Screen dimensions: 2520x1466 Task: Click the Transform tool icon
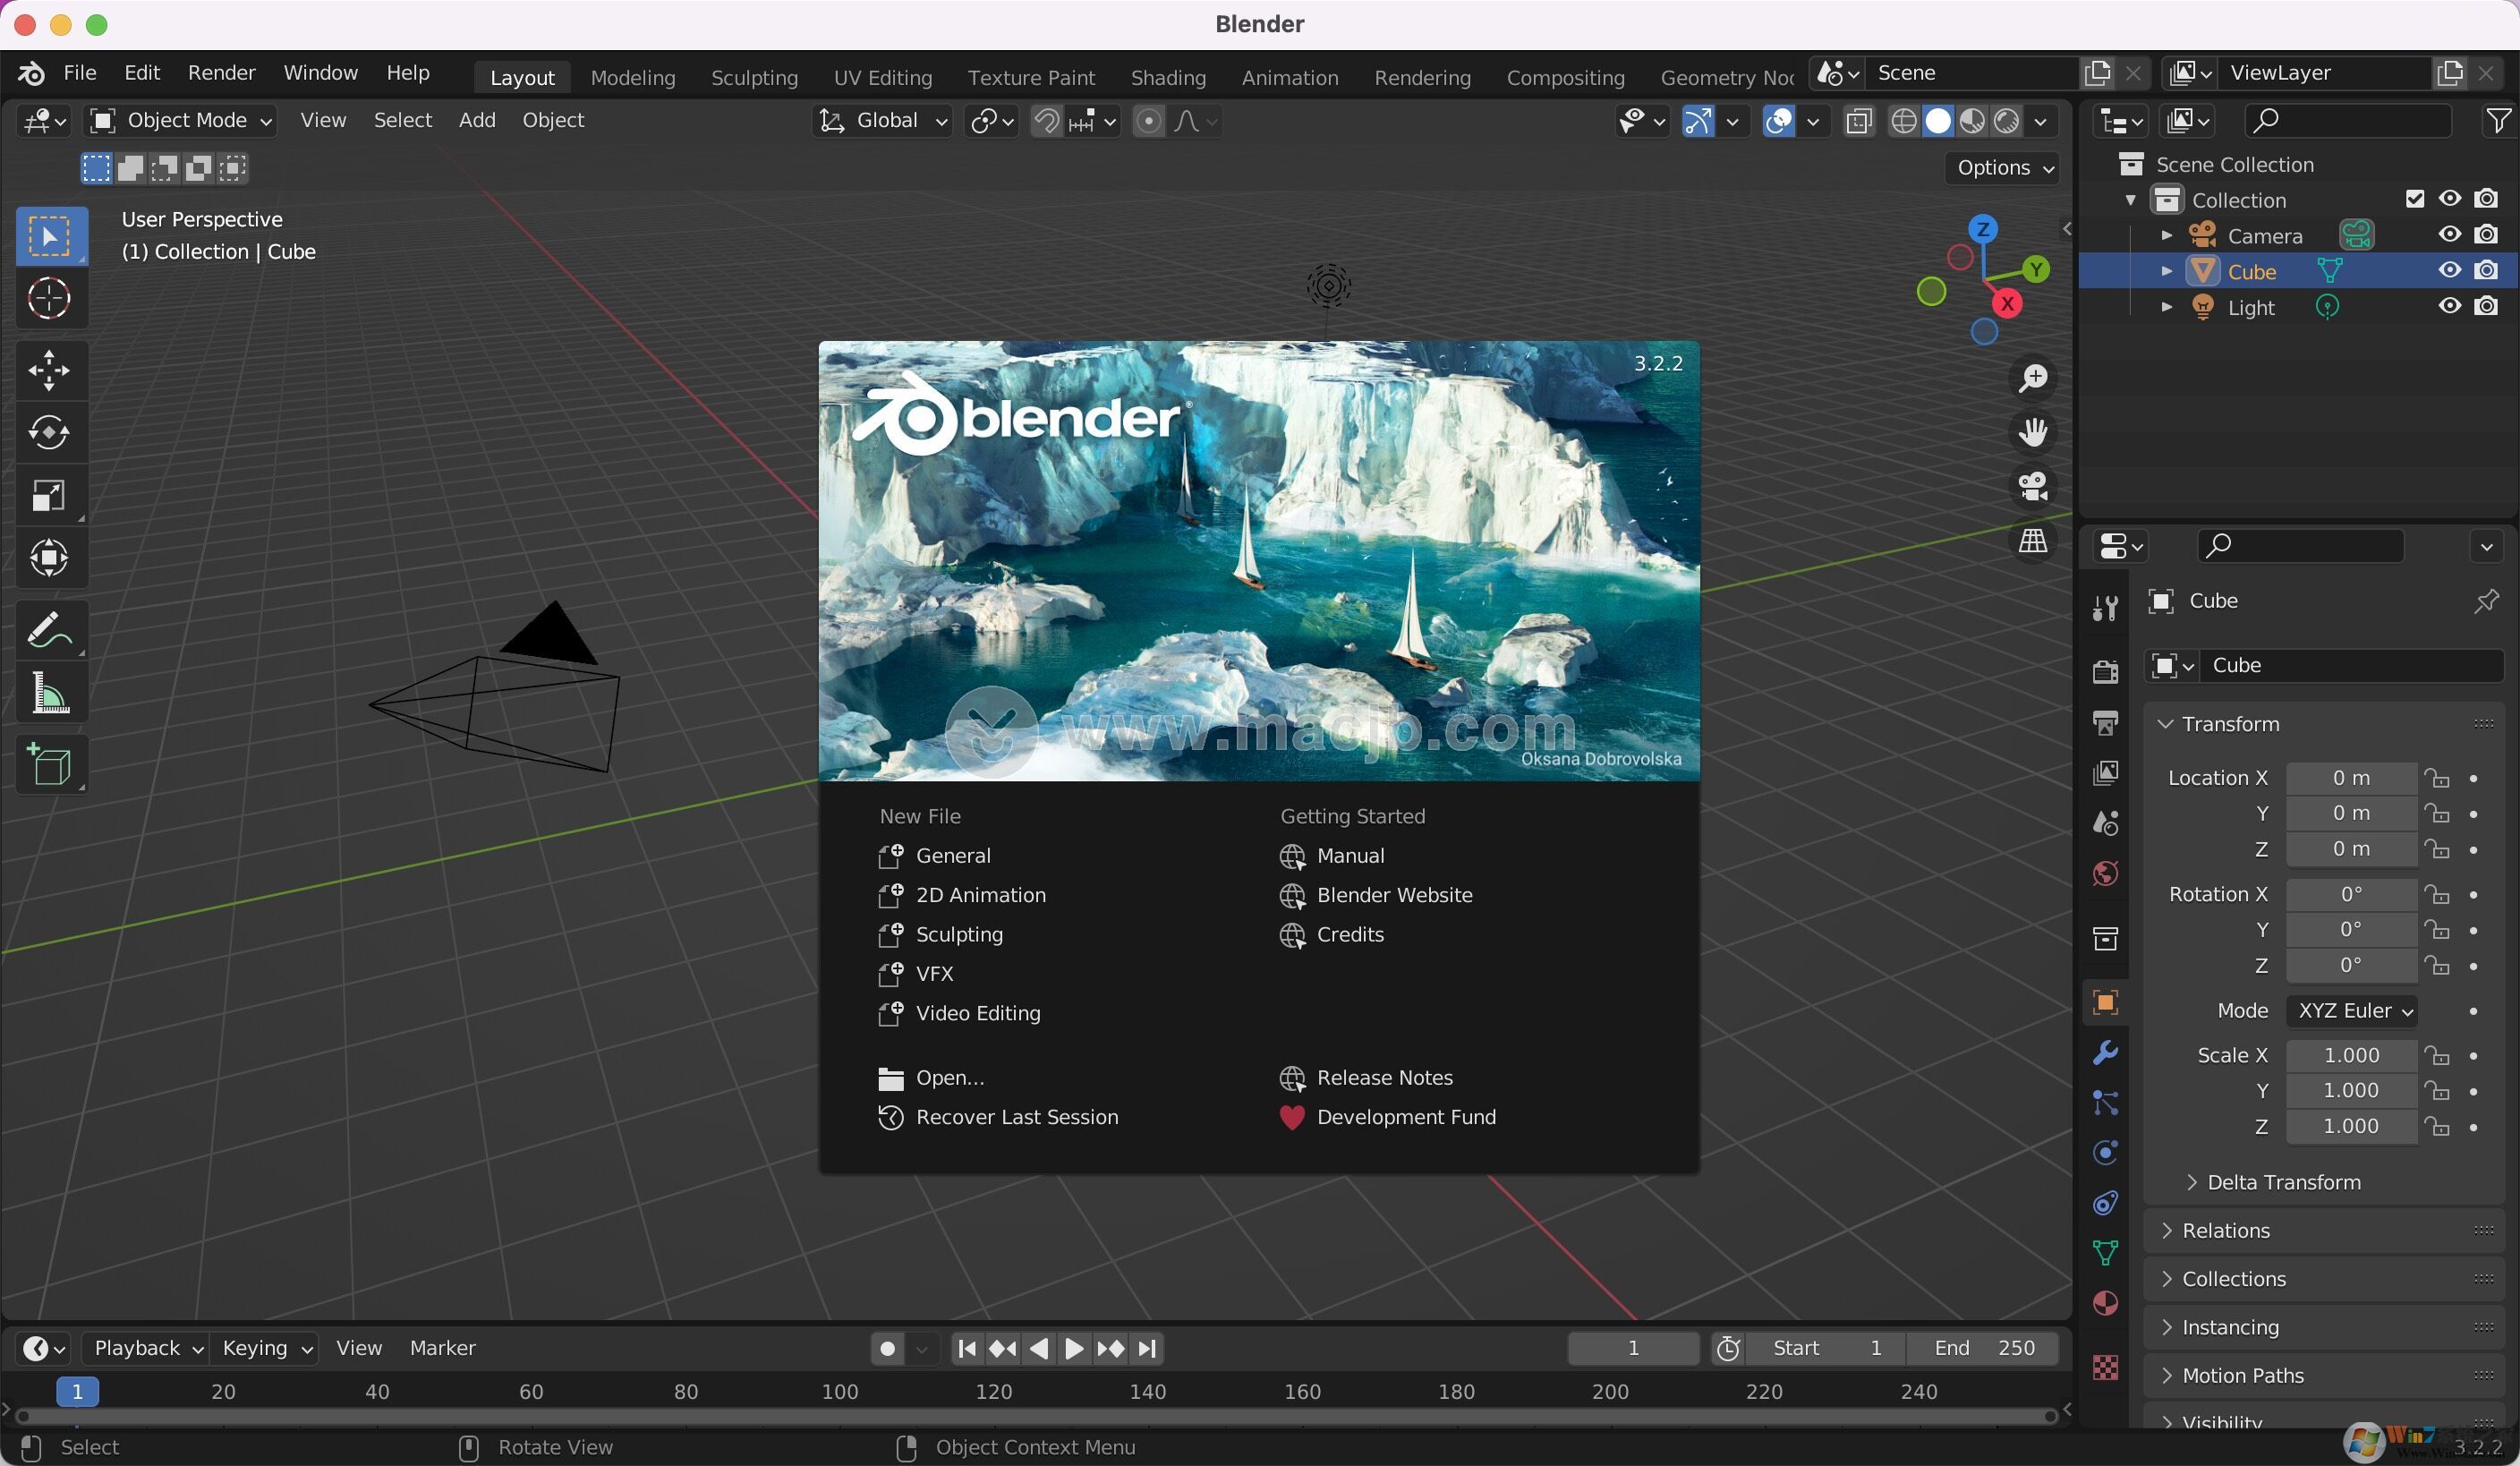coord(47,557)
